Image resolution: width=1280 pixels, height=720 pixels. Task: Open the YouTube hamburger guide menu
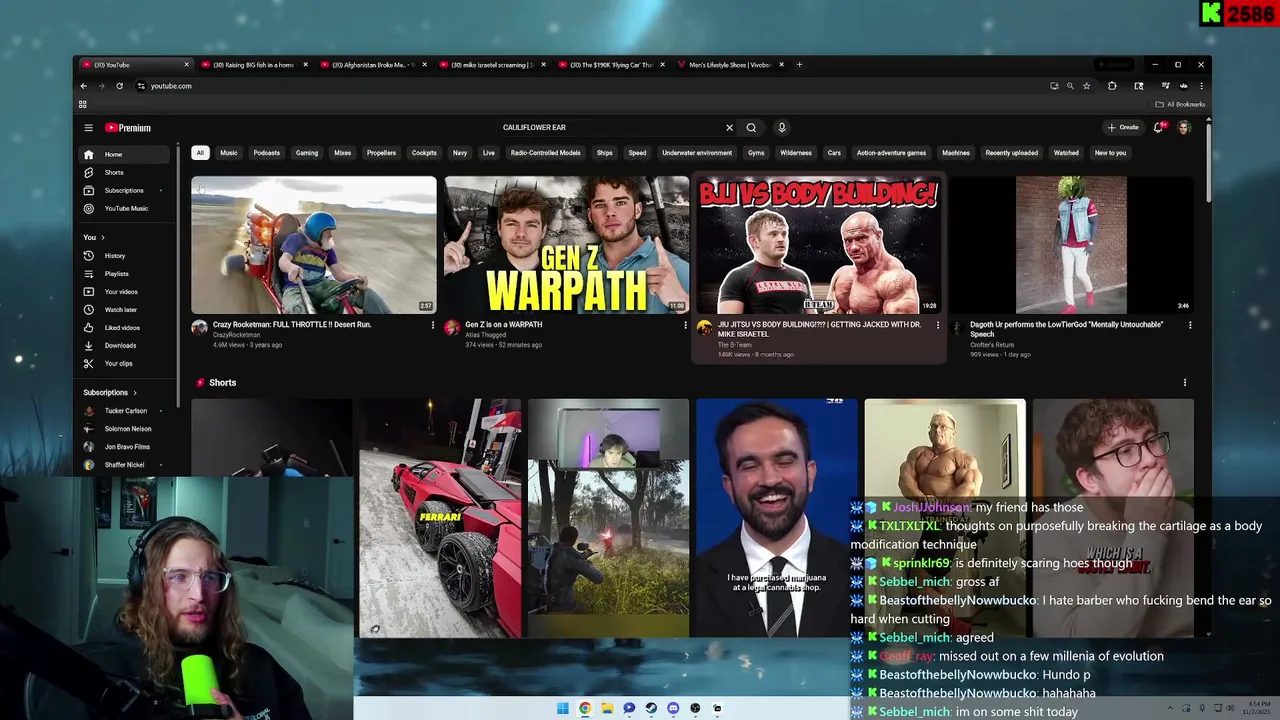point(88,128)
